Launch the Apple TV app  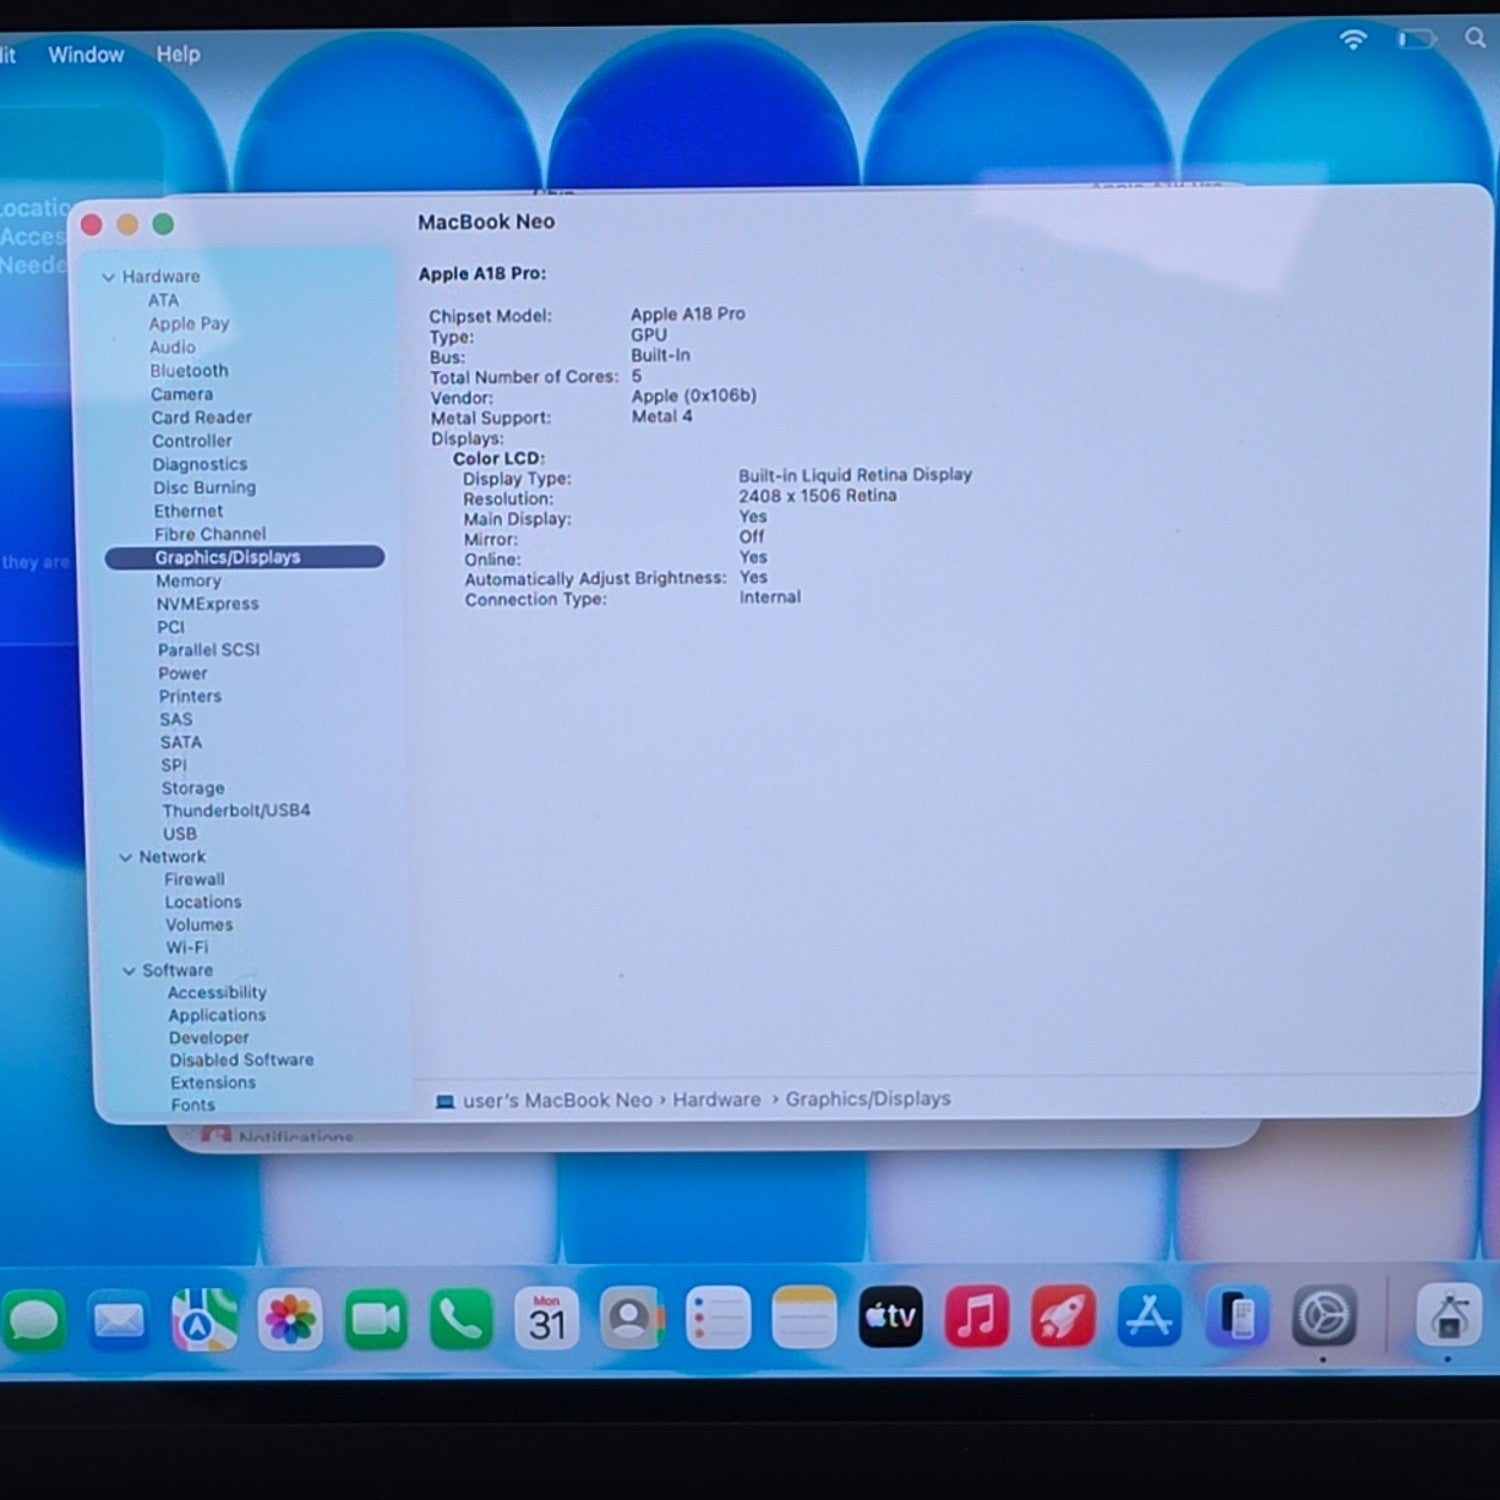pyautogui.click(x=890, y=1317)
